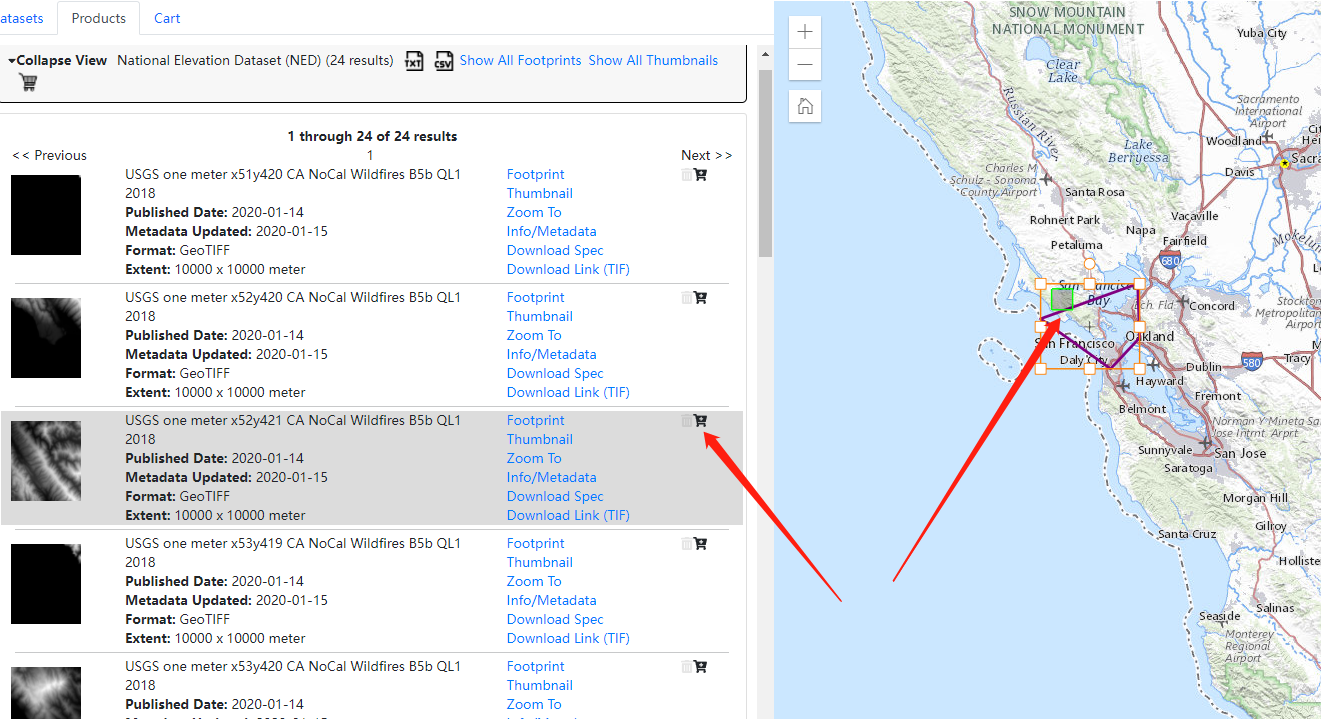Select results page 1
The height and width of the screenshot is (719, 1321).
[x=370, y=155]
